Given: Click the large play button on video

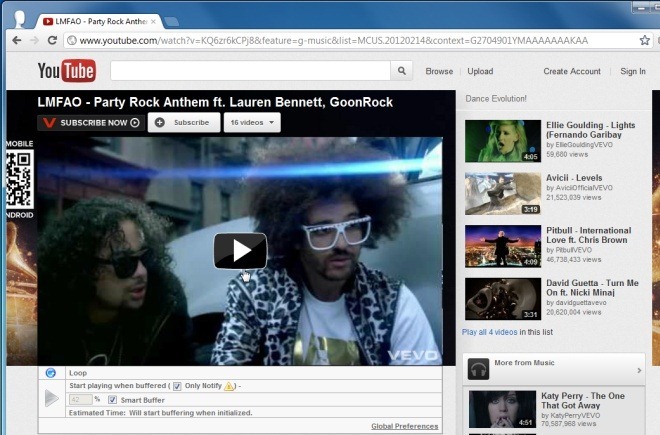Looking at the screenshot, I should (240, 251).
